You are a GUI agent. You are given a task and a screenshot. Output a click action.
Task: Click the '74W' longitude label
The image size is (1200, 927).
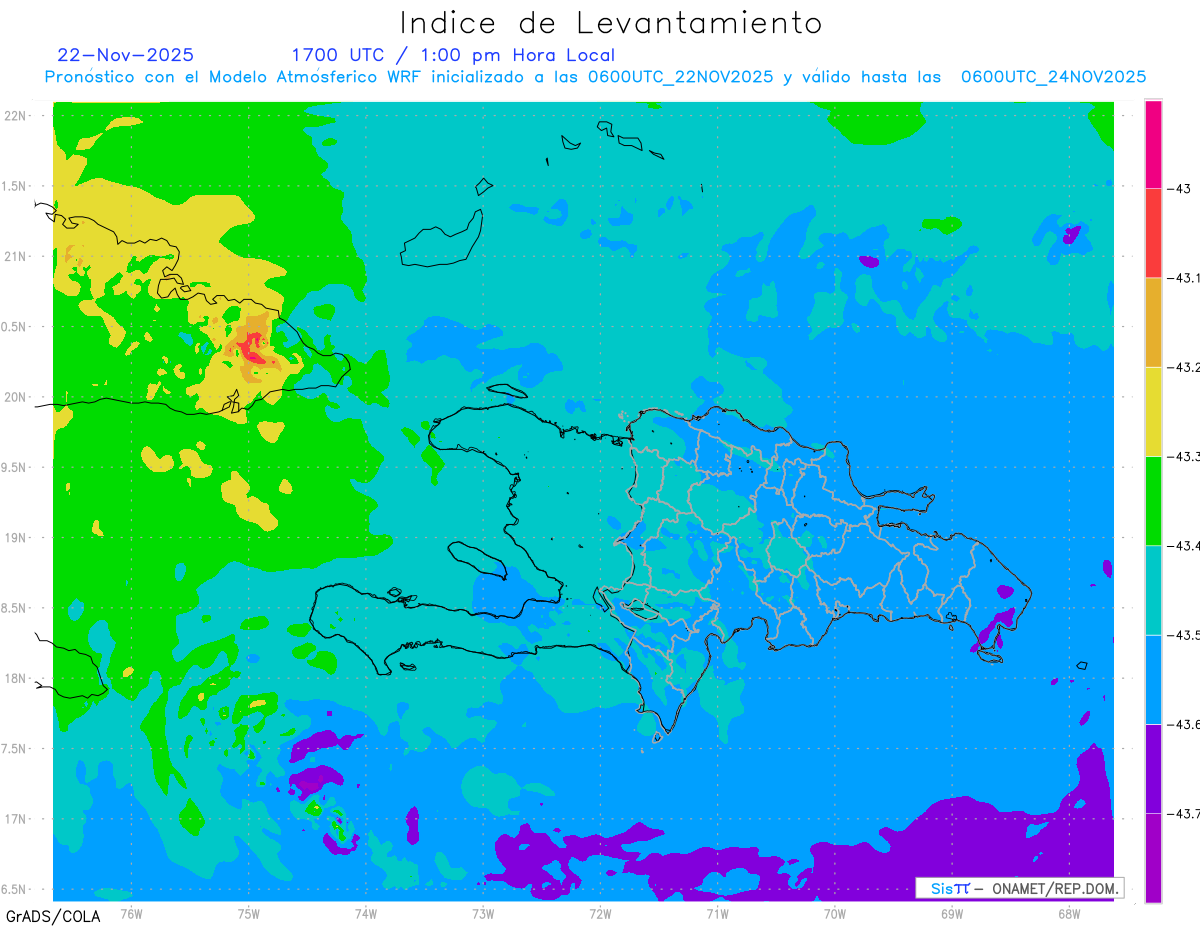coord(366,913)
